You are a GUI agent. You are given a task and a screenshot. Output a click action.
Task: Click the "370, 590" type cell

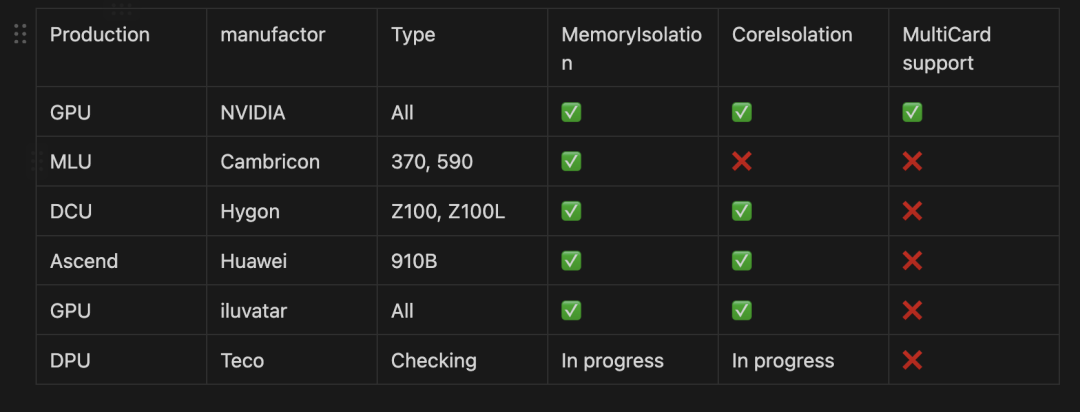coord(432,161)
